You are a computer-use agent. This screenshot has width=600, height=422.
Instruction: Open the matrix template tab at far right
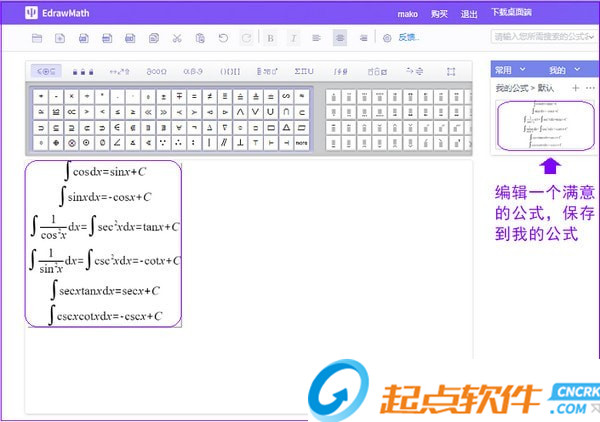coord(451,72)
